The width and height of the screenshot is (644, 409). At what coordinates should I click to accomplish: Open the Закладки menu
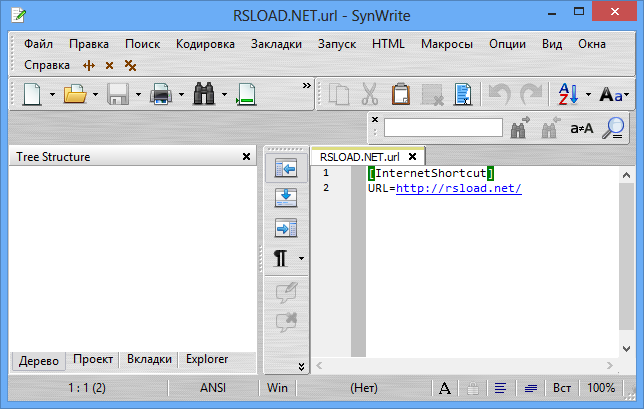point(276,44)
